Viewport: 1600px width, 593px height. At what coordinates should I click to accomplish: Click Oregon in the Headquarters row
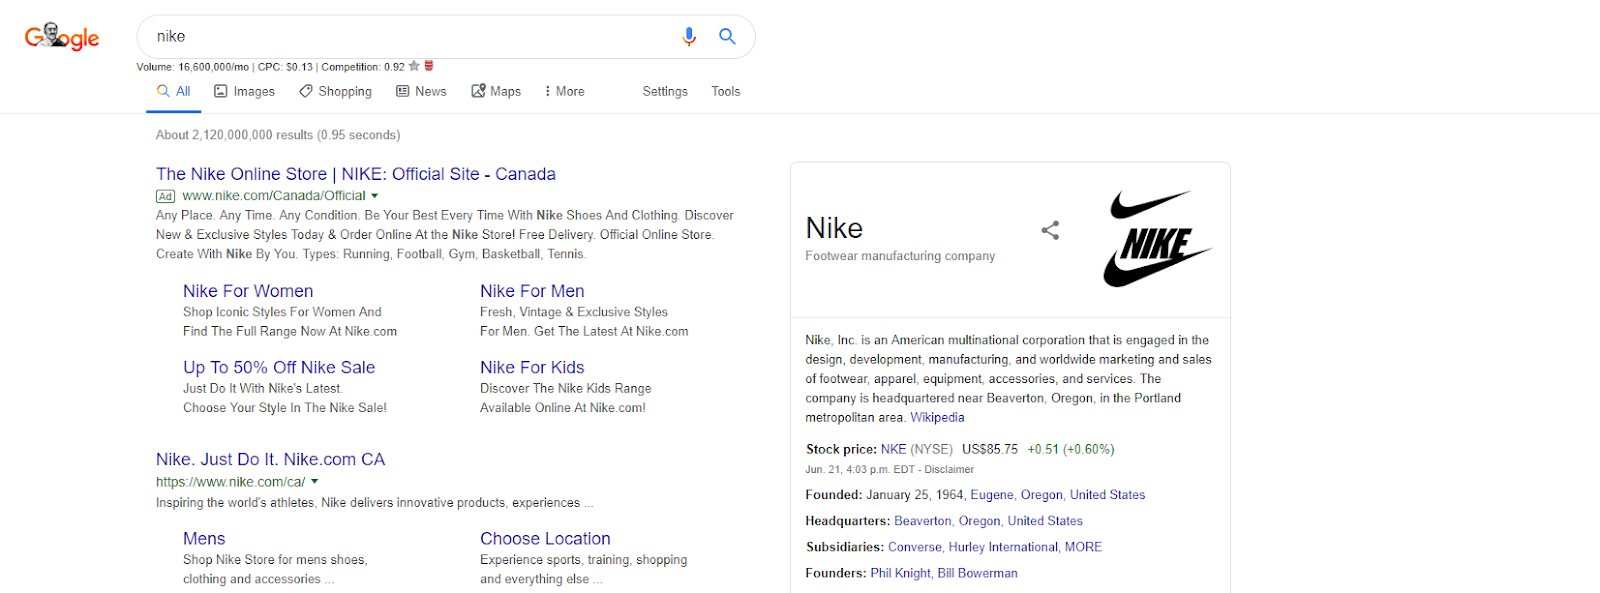[979, 521]
